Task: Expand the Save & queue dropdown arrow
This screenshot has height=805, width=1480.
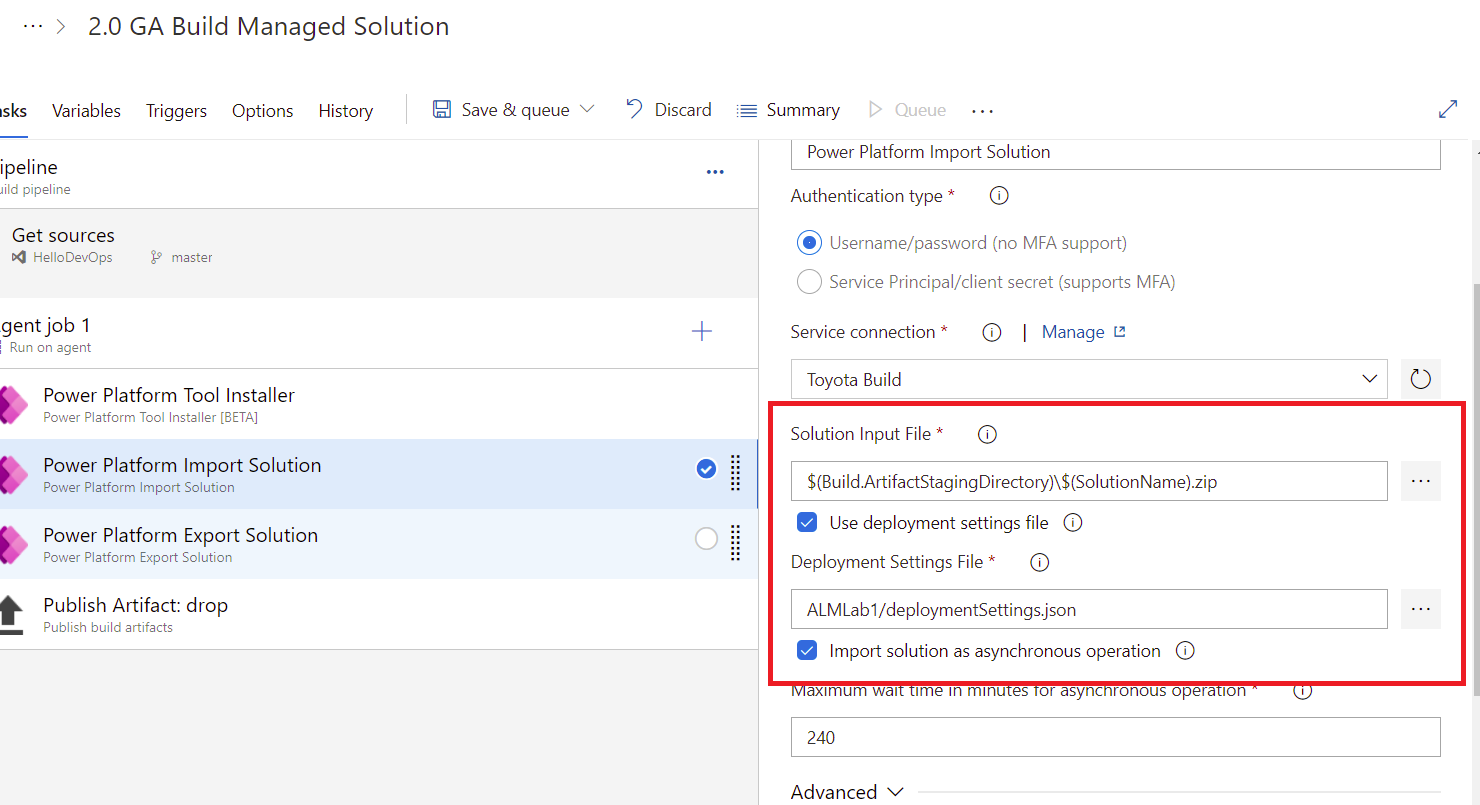Action: pyautogui.click(x=587, y=109)
